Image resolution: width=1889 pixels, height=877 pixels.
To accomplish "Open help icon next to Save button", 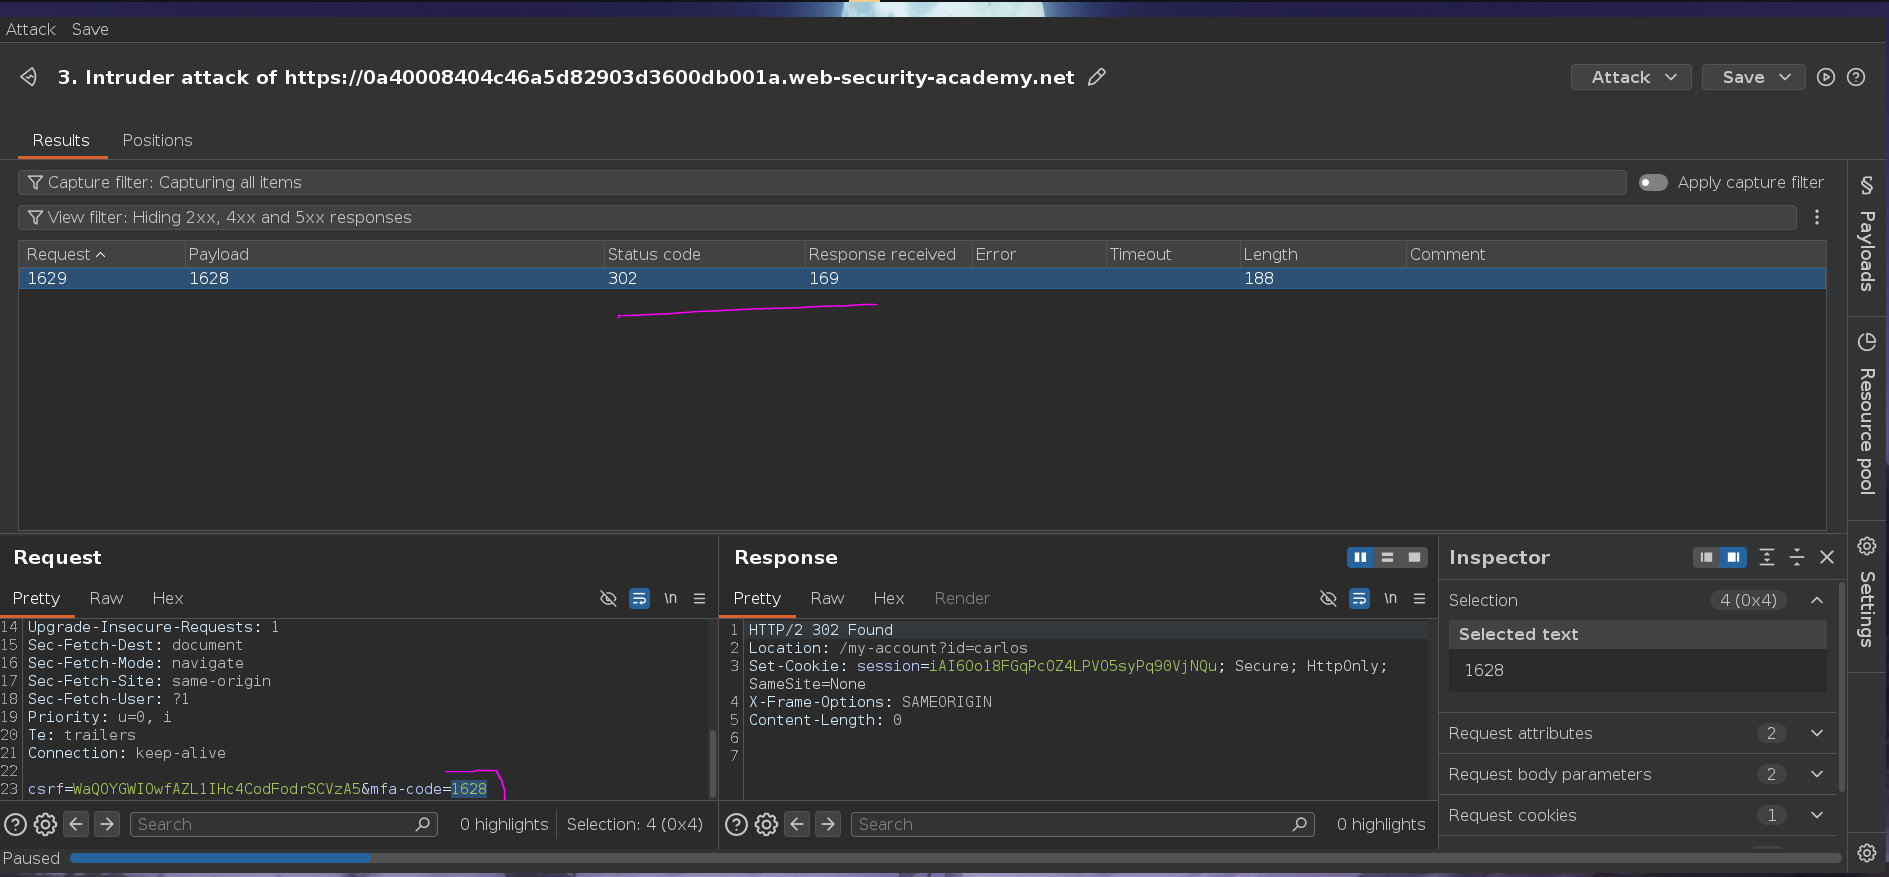I will pyautogui.click(x=1856, y=77).
